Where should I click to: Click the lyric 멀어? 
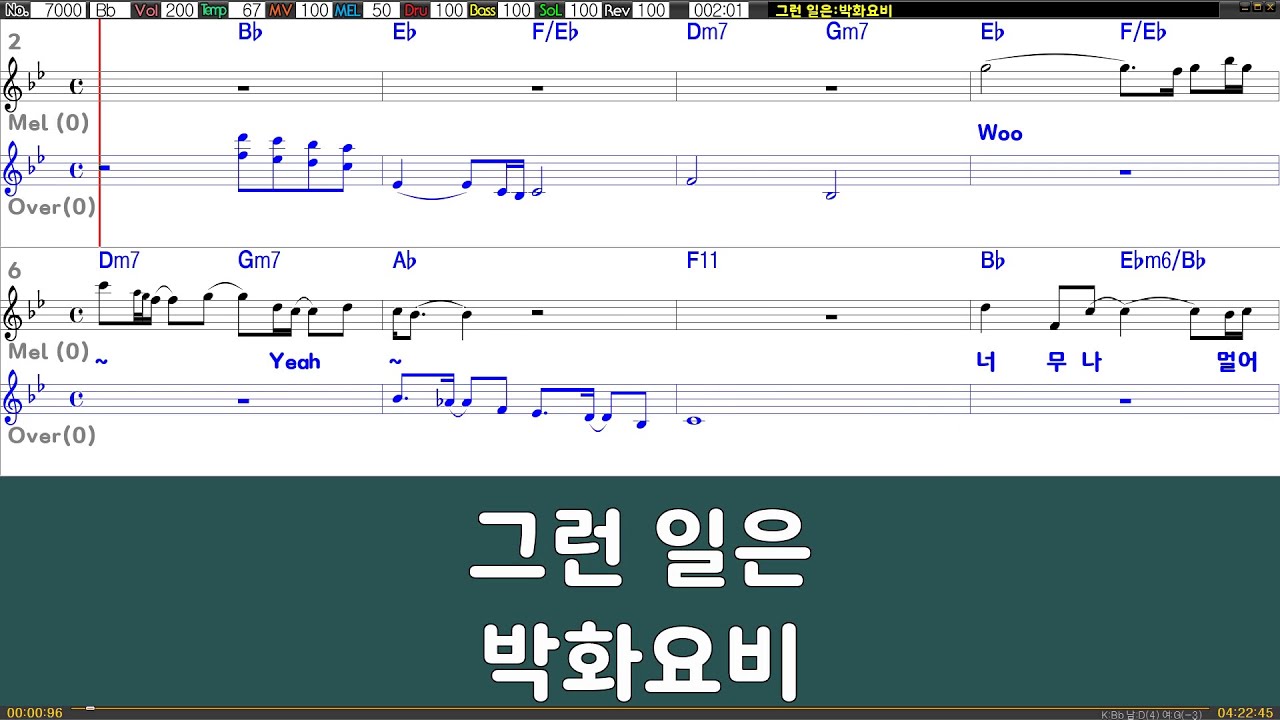coord(1237,362)
